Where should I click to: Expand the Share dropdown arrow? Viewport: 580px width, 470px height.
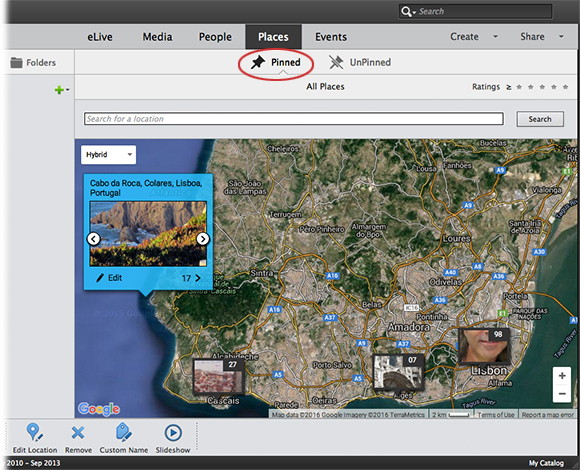point(561,37)
